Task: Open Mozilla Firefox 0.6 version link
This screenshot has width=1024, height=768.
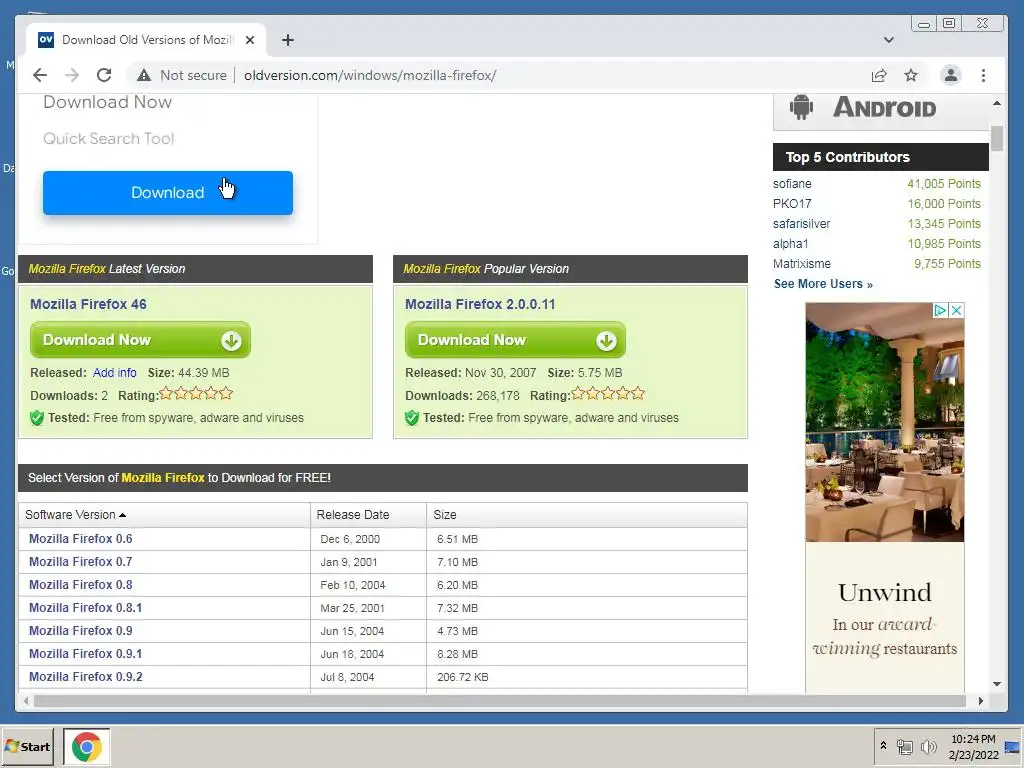Action: pyautogui.click(x=80, y=539)
